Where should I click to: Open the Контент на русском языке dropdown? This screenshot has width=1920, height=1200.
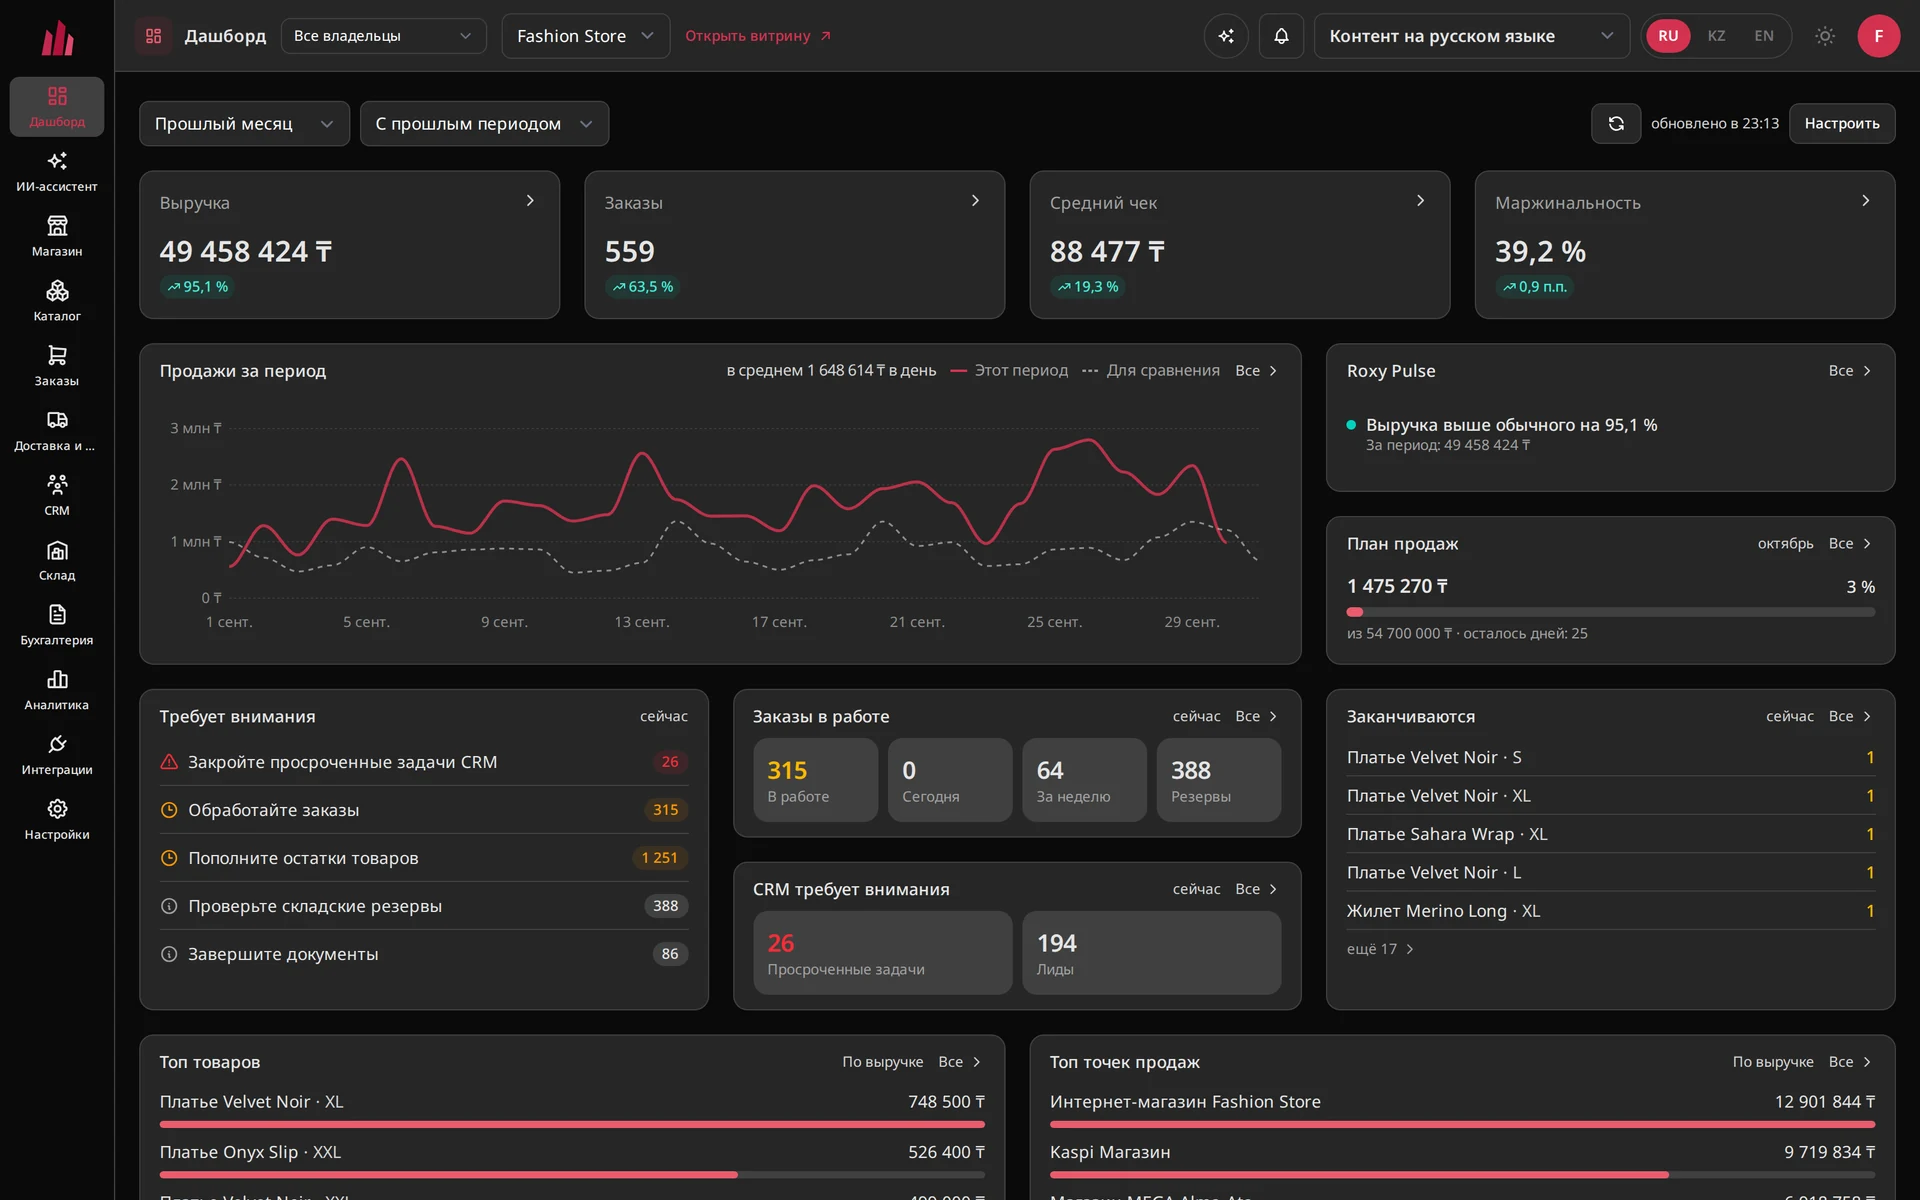(1471, 36)
